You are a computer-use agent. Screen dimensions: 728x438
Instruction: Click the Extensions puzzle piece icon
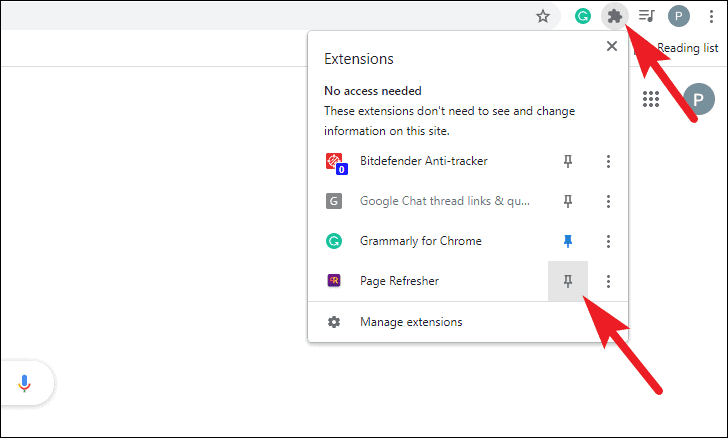(x=615, y=16)
